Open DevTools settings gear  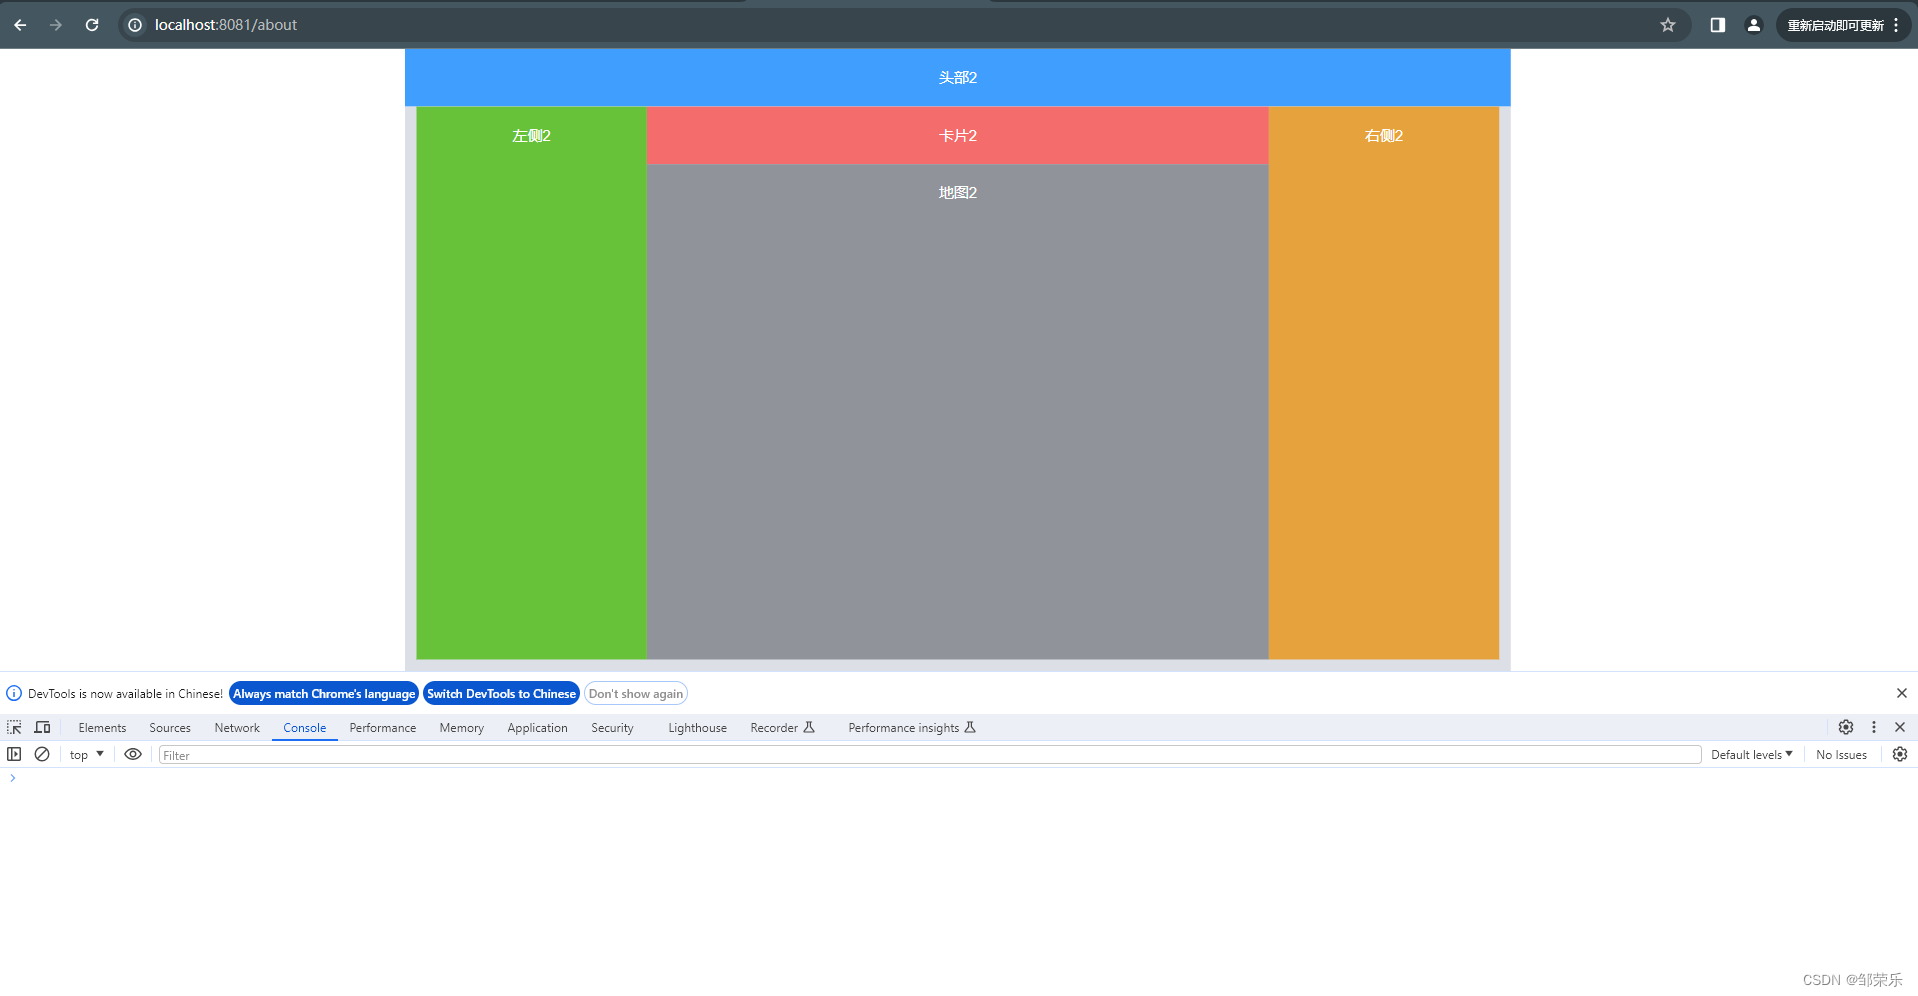click(x=1846, y=727)
